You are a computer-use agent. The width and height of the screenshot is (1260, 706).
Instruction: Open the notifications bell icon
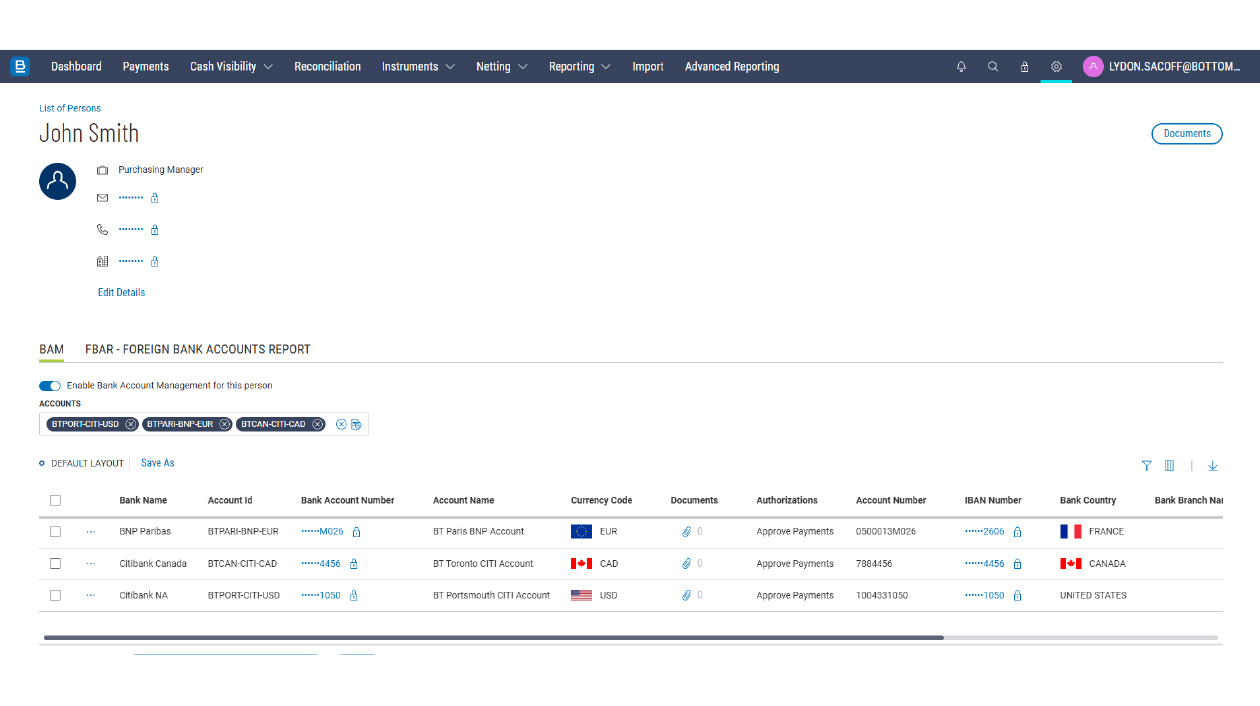click(961, 67)
